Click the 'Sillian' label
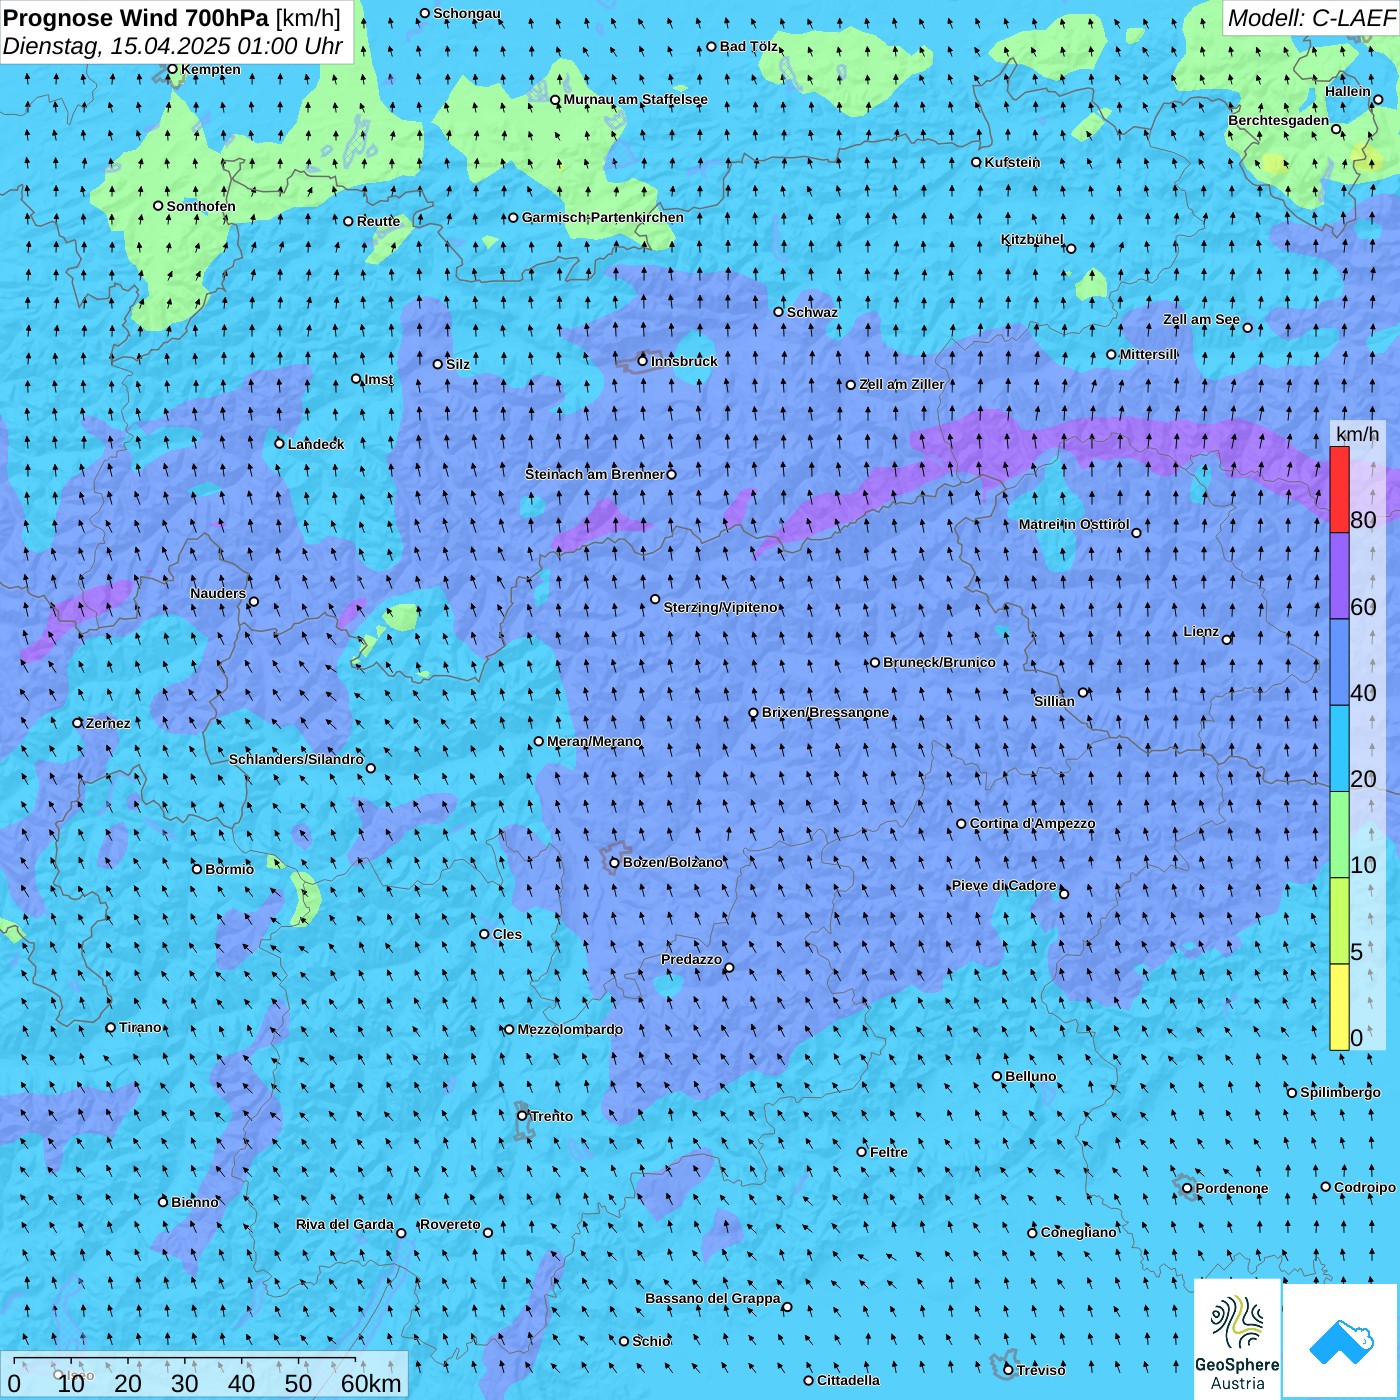The height and width of the screenshot is (1400, 1400). (x=1054, y=701)
